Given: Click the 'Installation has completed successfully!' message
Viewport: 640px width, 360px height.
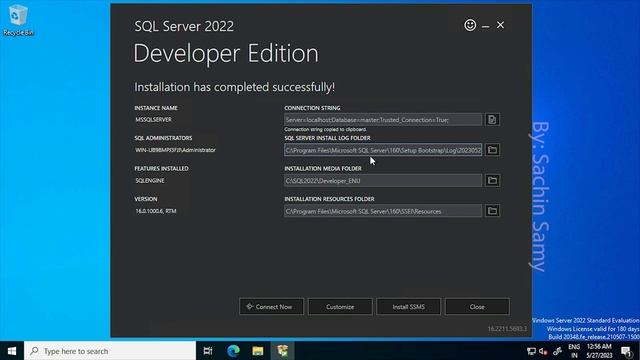Looking at the screenshot, I should click(x=235, y=87).
